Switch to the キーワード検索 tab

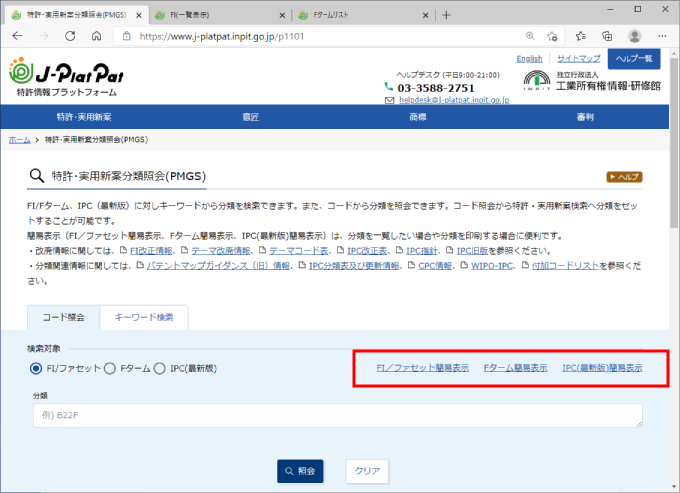click(x=144, y=317)
